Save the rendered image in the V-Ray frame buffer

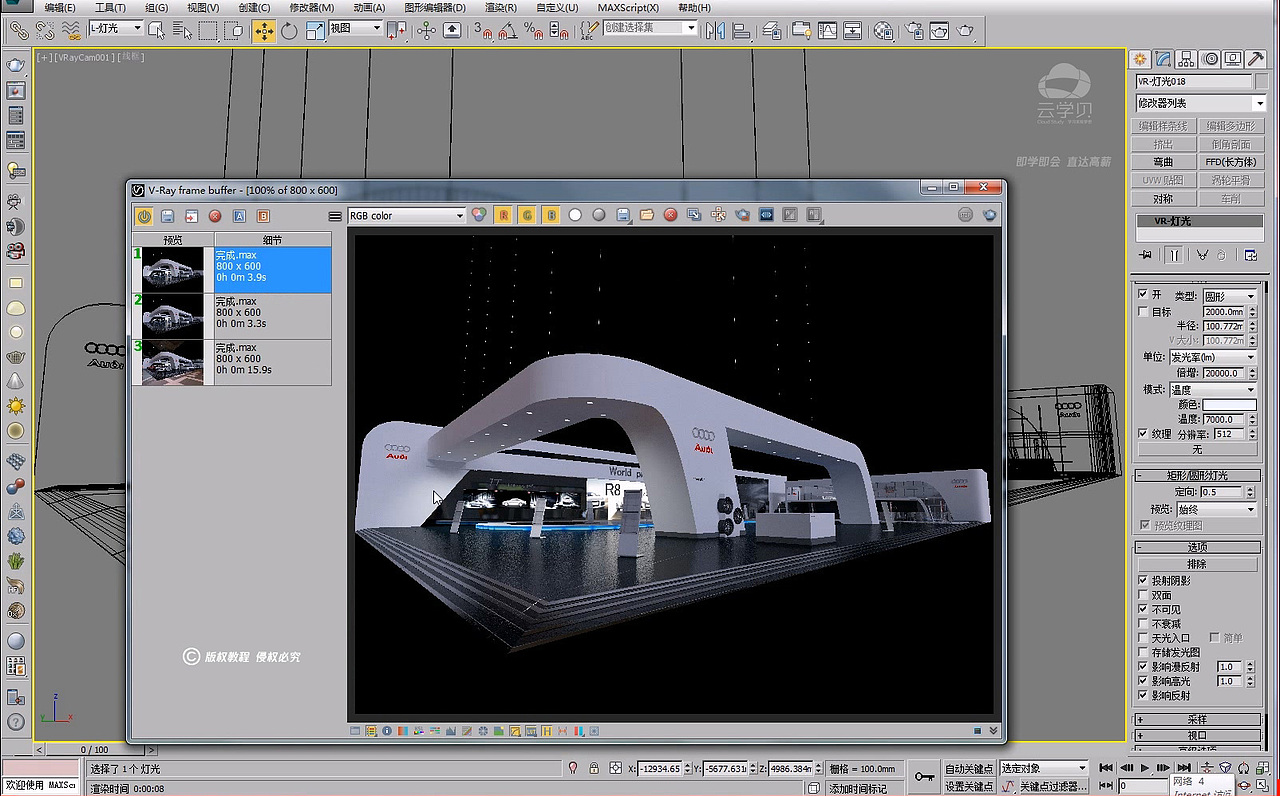click(x=166, y=214)
